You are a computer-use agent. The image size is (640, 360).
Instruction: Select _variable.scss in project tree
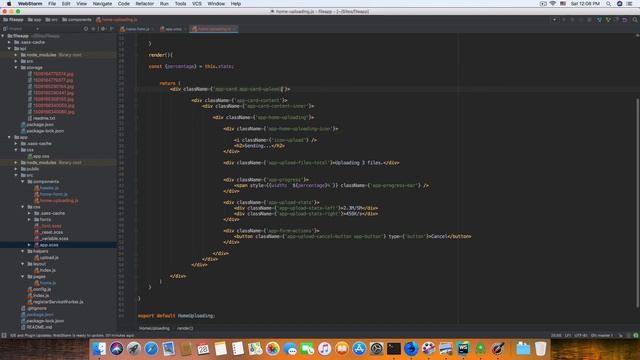51,238
